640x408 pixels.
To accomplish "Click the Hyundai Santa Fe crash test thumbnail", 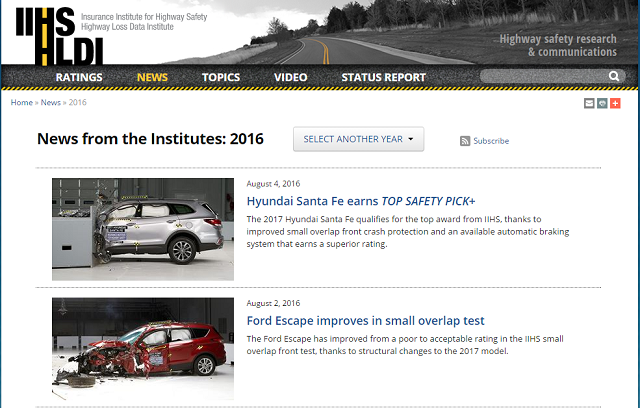I will coord(143,229).
